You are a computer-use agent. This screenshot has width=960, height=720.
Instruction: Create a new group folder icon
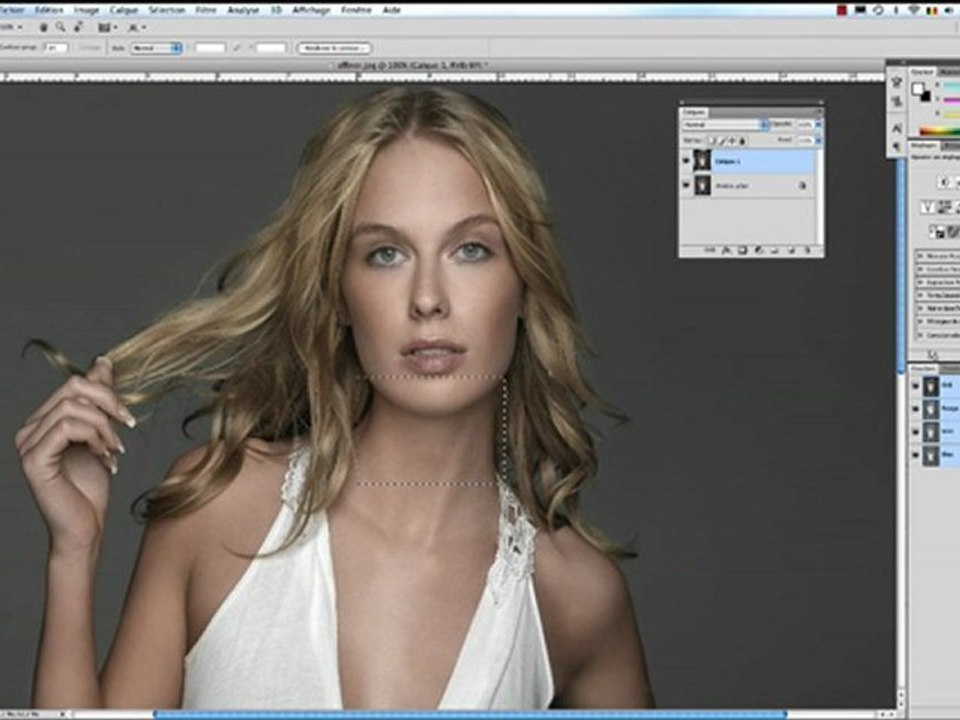click(774, 250)
